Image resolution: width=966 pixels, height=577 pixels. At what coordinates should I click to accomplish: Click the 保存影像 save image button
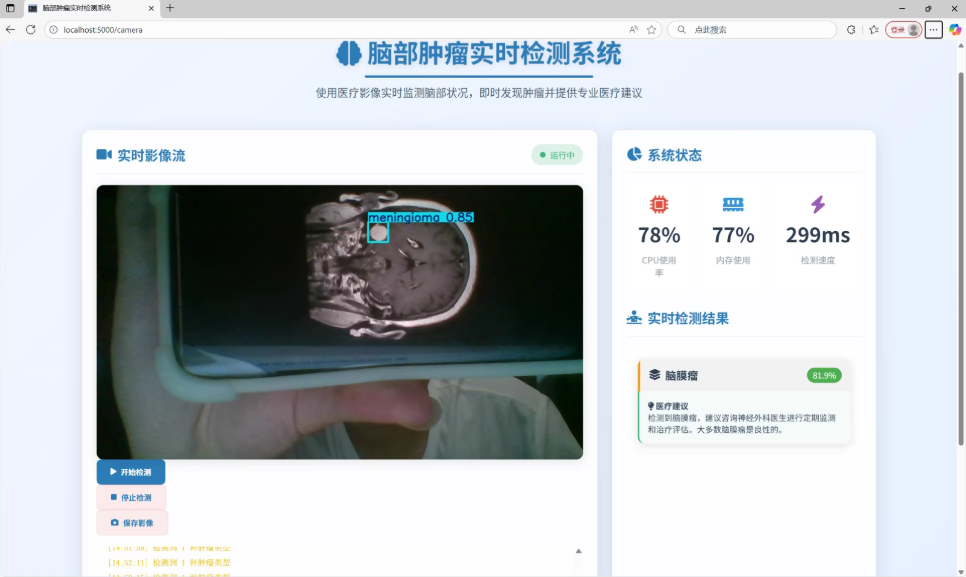click(132, 523)
